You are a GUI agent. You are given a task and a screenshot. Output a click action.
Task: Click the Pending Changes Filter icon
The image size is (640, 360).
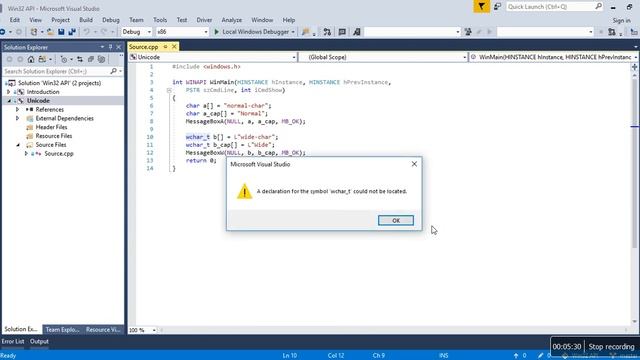point(64,60)
